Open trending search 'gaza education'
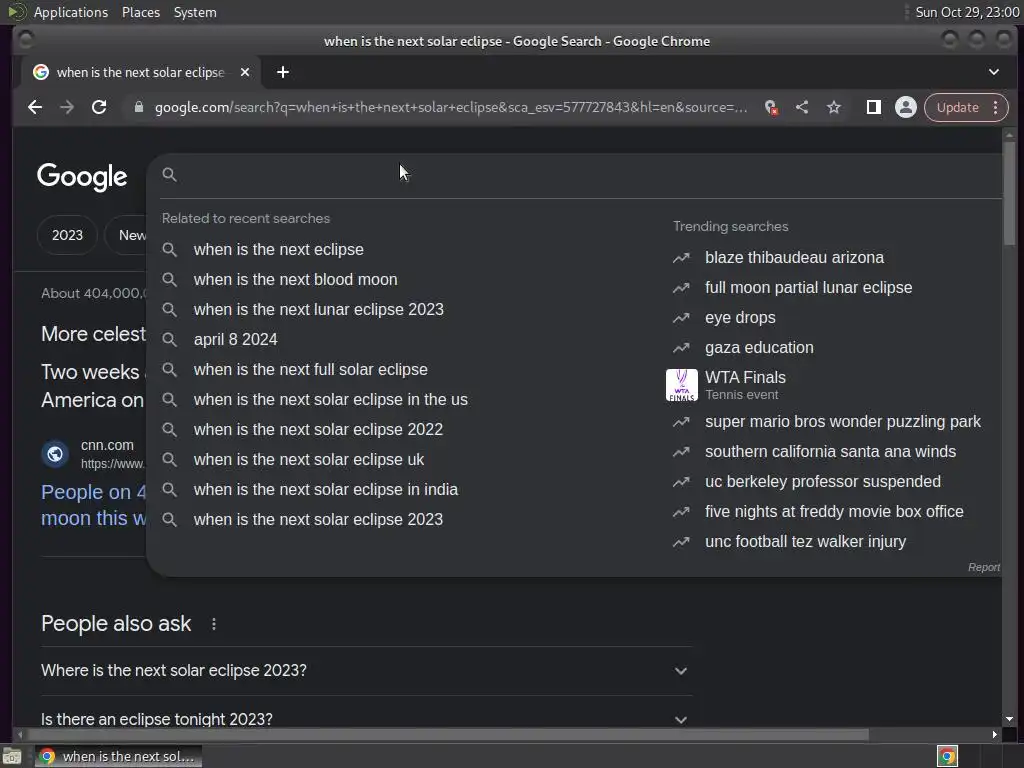The image size is (1024, 768). point(759,347)
